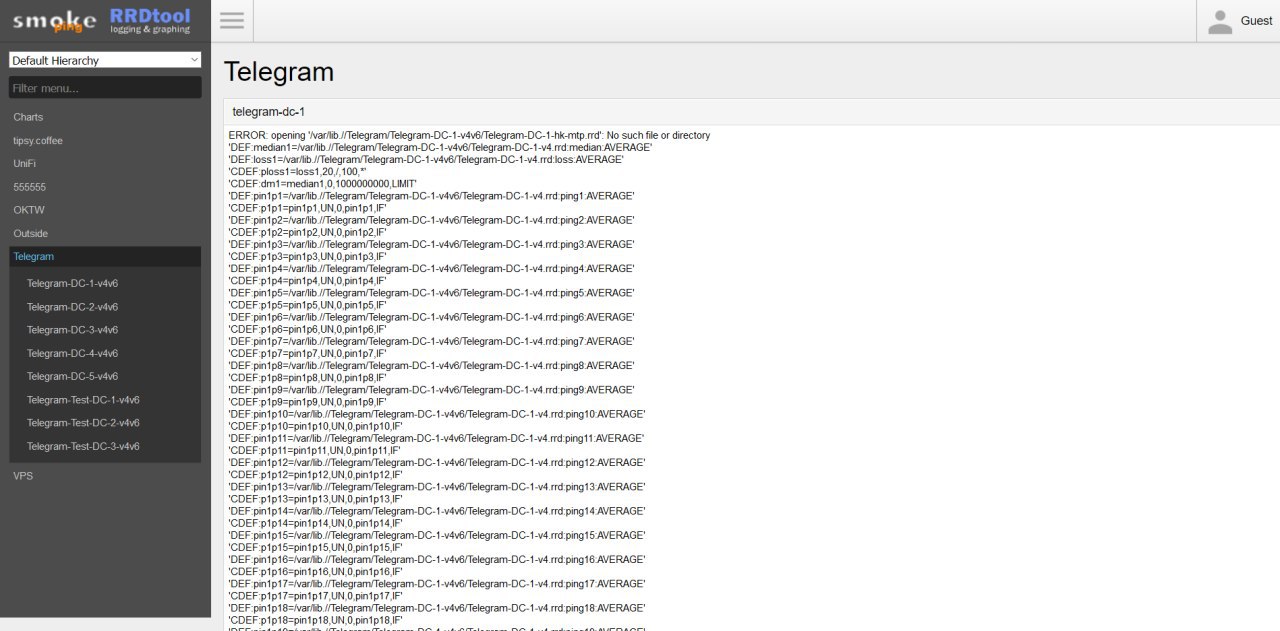Image resolution: width=1280 pixels, height=631 pixels.
Task: Click the 'CDEF:p1p9' line
Action: (x=307, y=402)
